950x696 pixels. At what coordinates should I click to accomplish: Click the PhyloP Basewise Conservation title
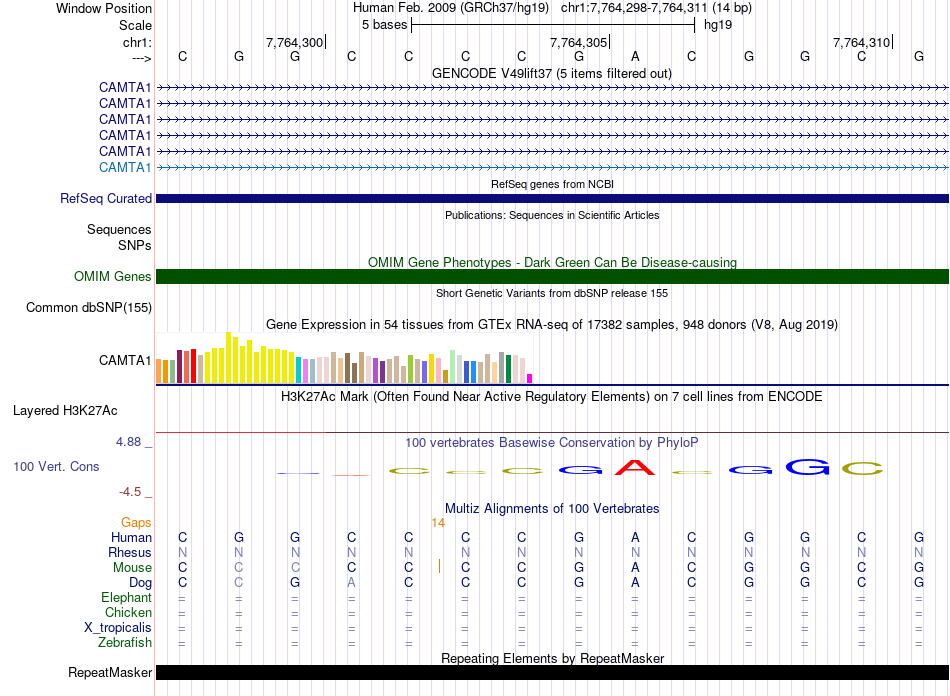pos(552,443)
